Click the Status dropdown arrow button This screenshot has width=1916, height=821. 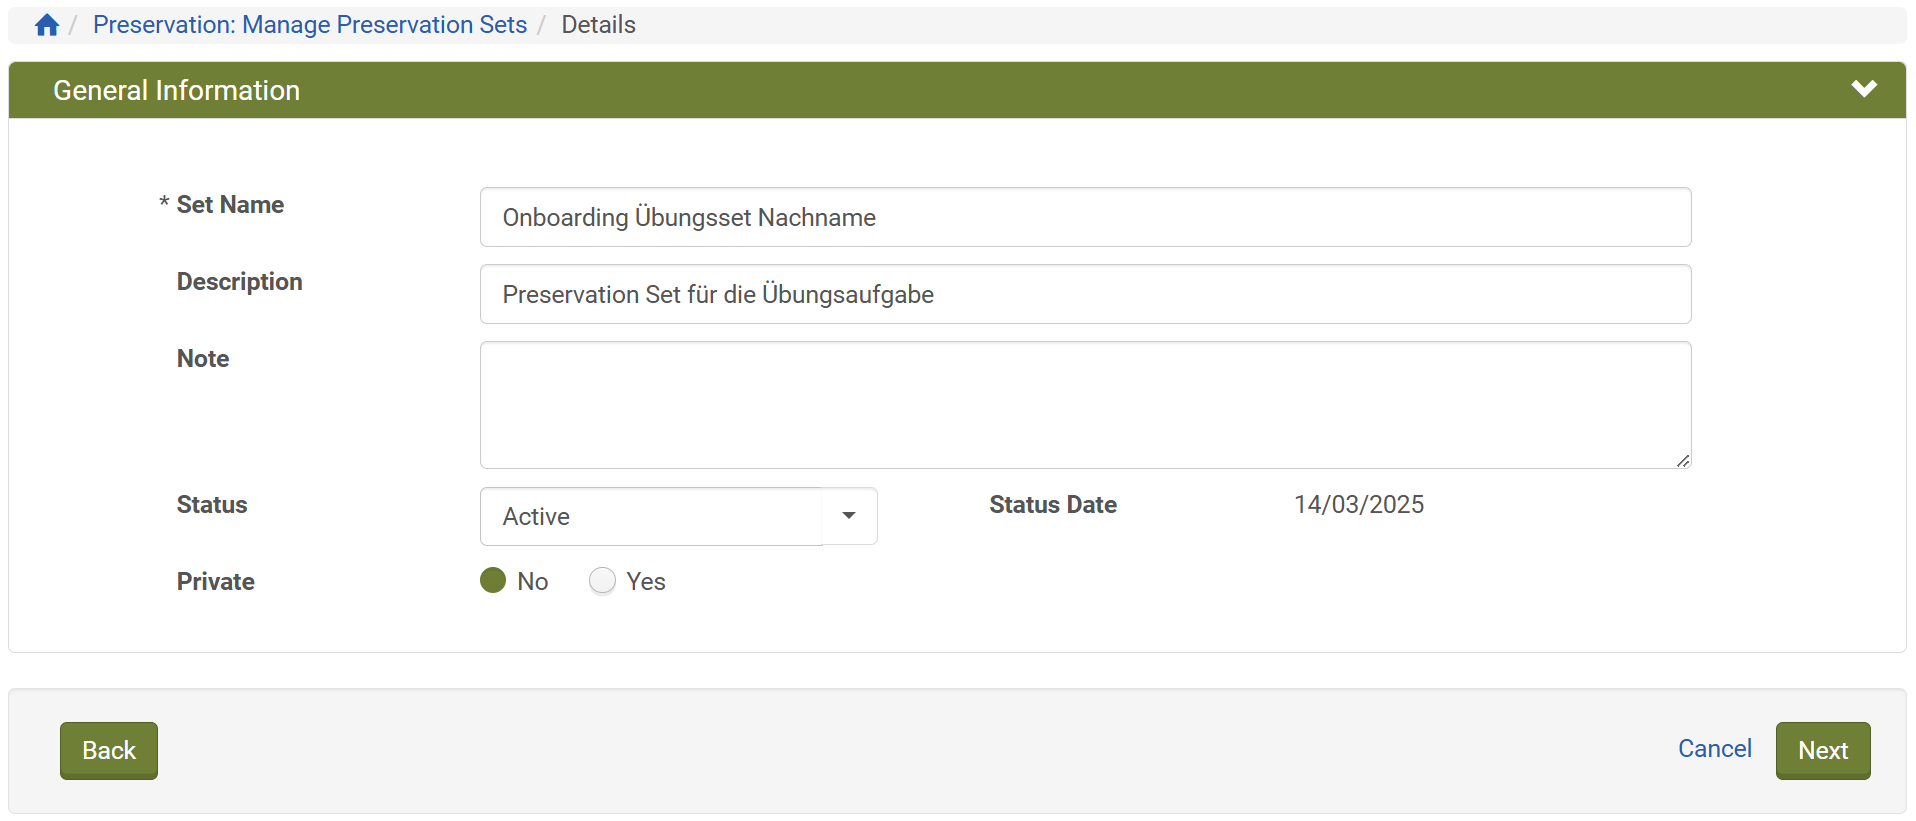click(x=849, y=516)
